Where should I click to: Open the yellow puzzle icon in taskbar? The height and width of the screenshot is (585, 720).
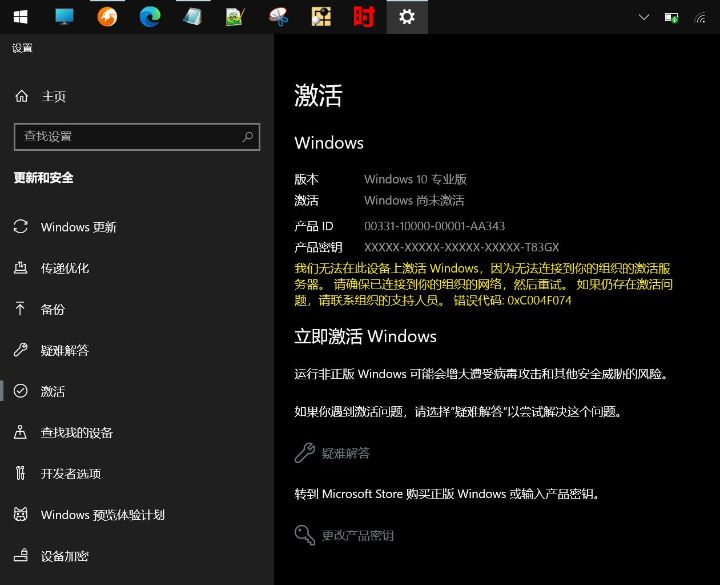point(321,17)
